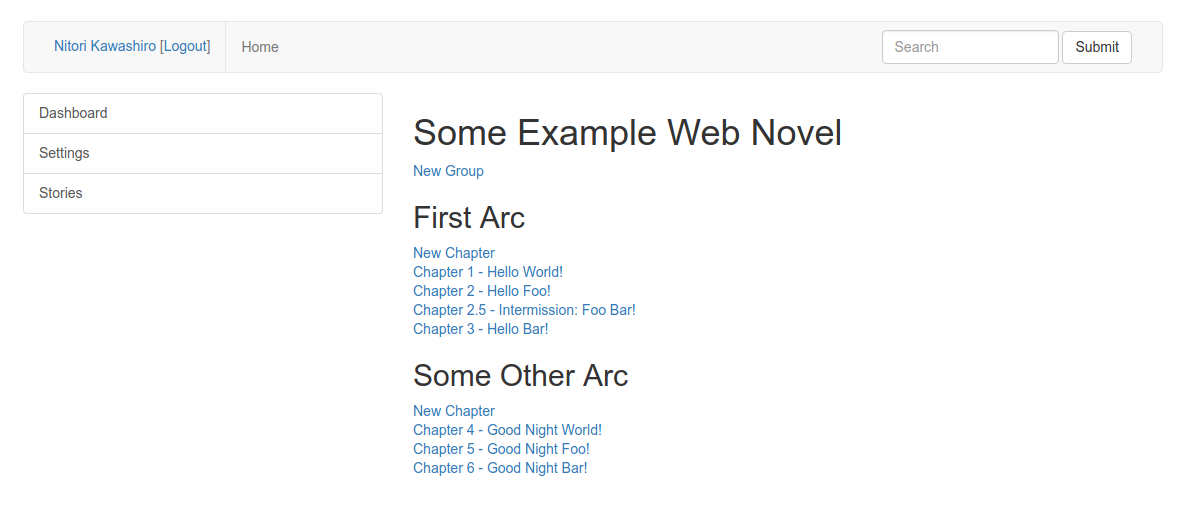The height and width of the screenshot is (520, 1203).
Task: Focus the Search input field
Action: (969, 47)
